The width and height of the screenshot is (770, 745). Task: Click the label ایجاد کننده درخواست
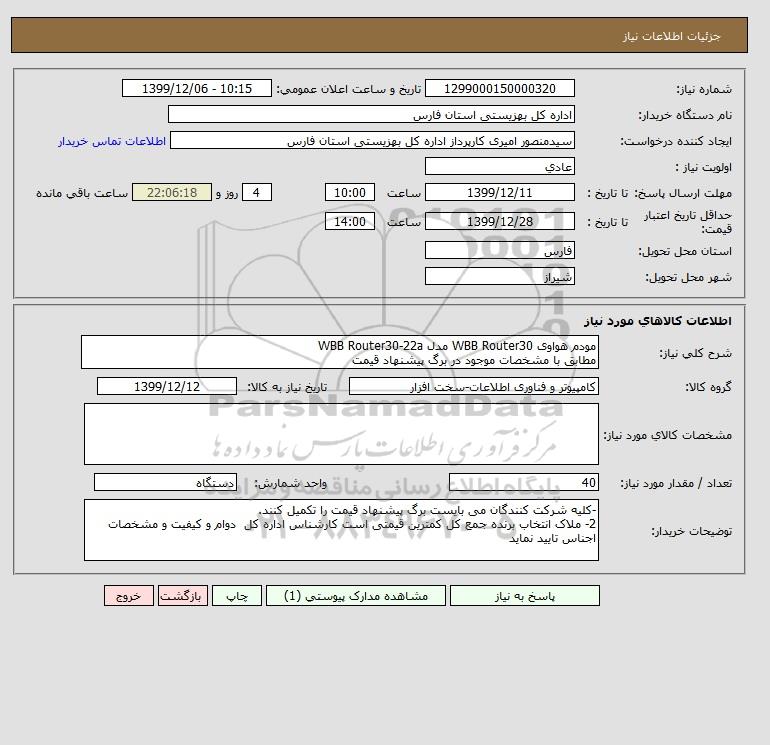coord(676,141)
